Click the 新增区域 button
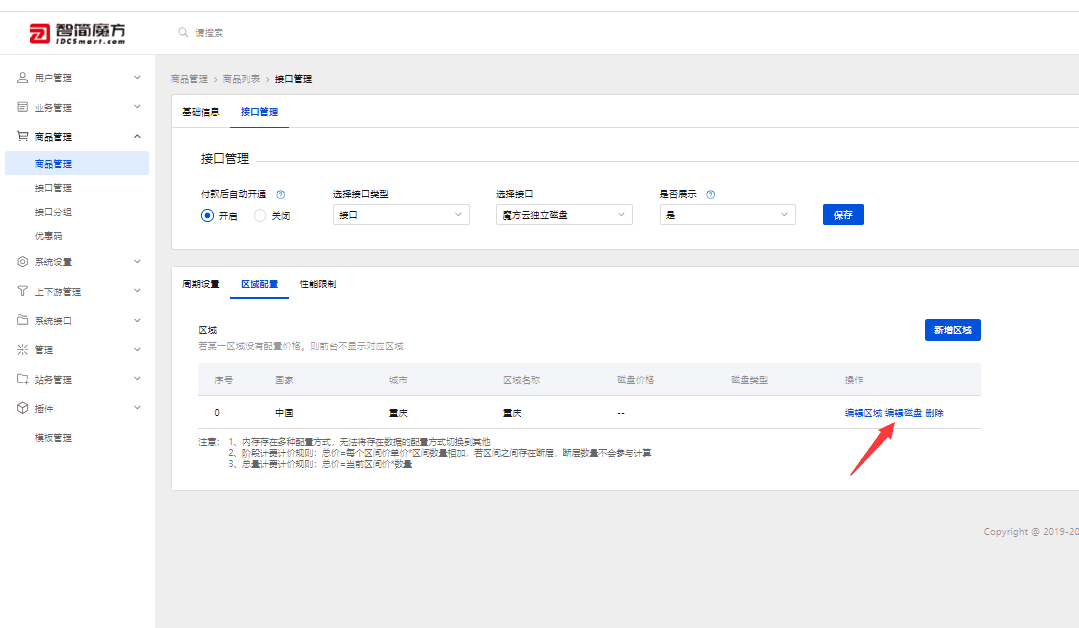The image size is (1079, 628). tap(952, 330)
